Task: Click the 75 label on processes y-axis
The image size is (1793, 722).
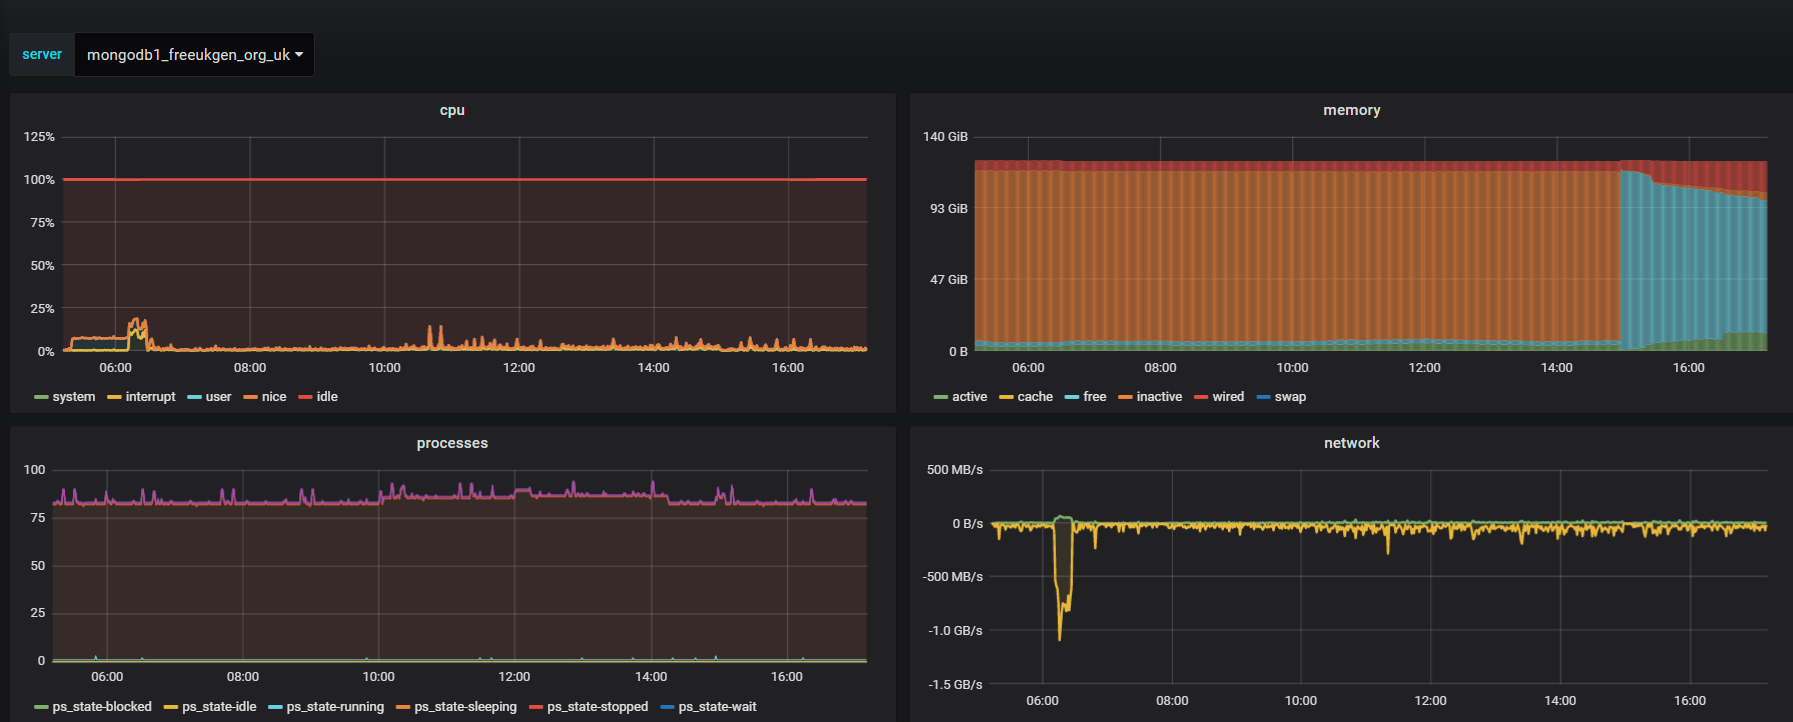Action: [x=38, y=518]
